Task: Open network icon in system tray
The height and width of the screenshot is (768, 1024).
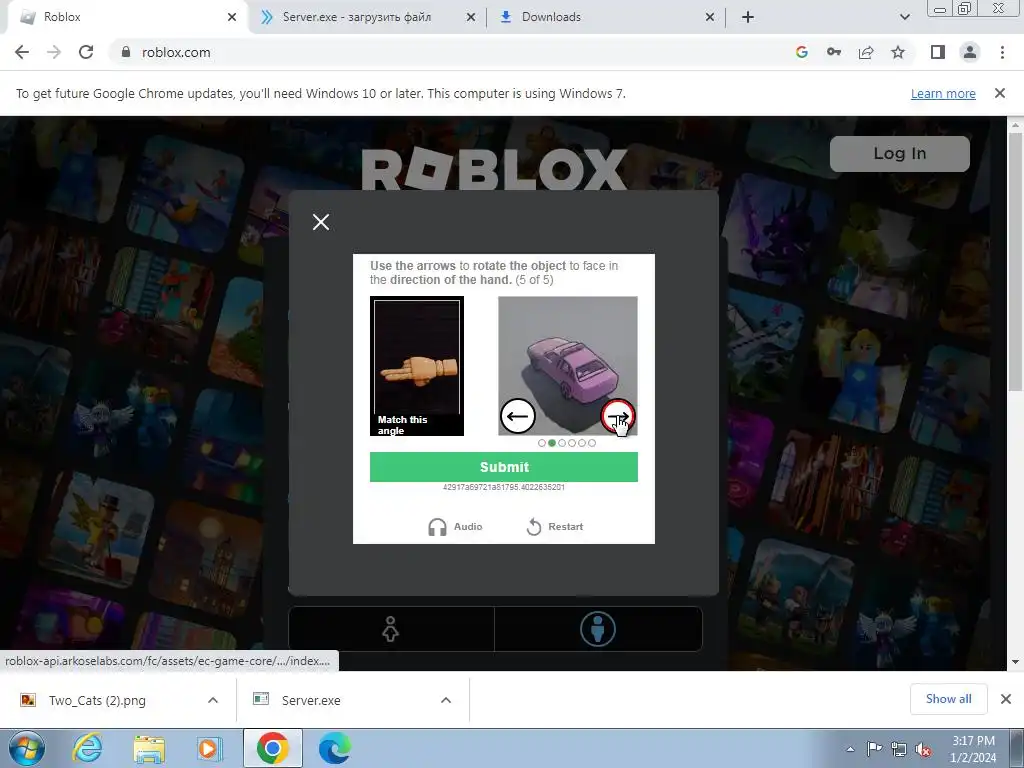Action: 899,748
